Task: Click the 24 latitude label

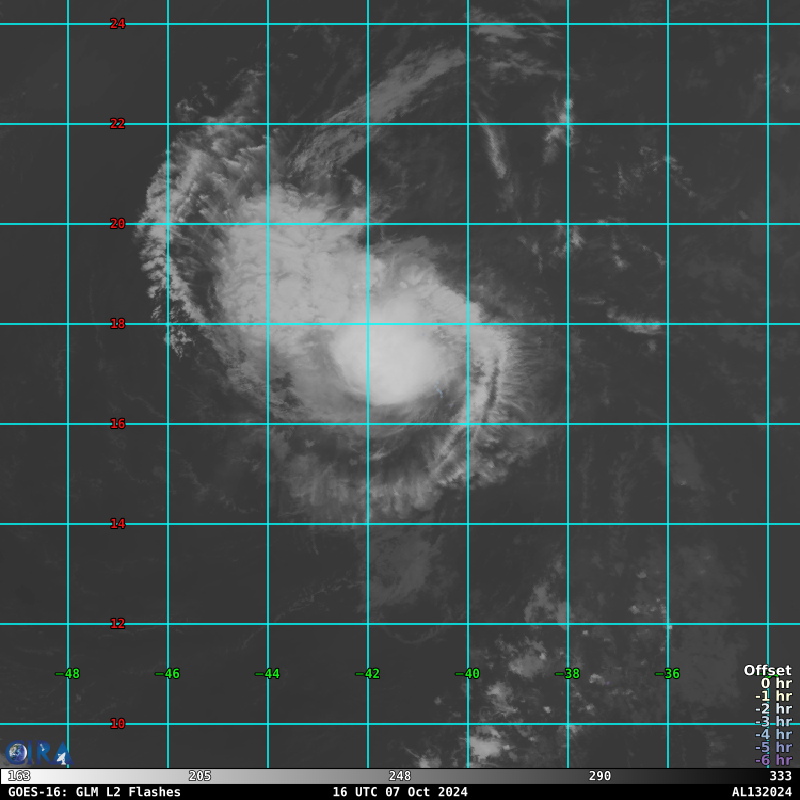Action: [117, 24]
